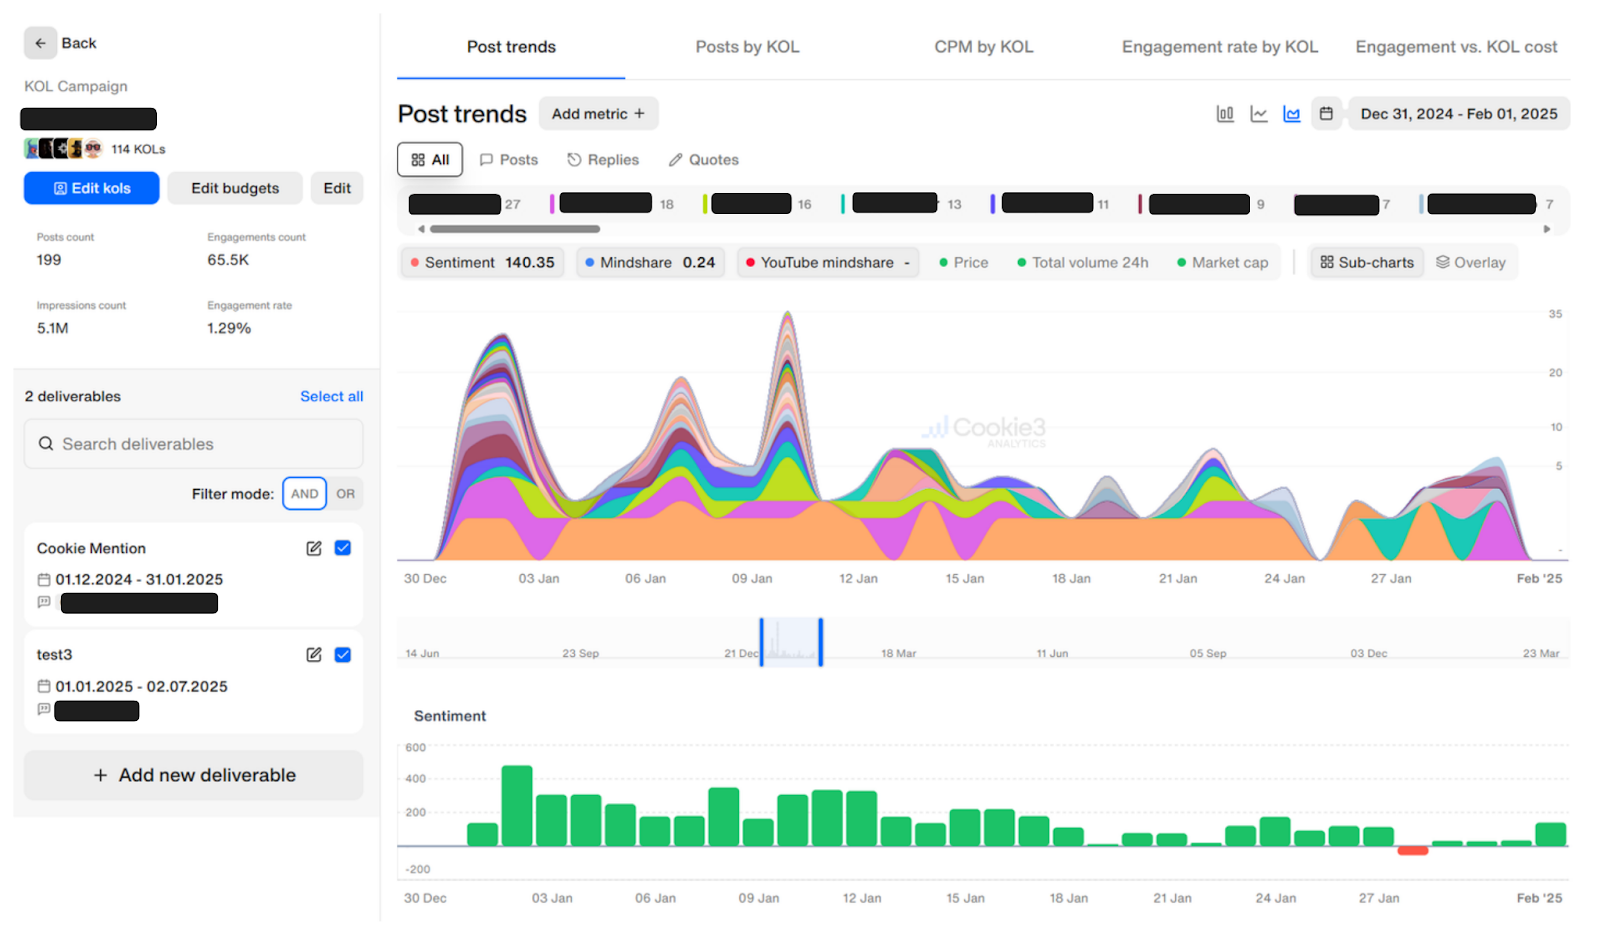Filter to Posts only
This screenshot has height=935, width=1600.
[x=509, y=160]
